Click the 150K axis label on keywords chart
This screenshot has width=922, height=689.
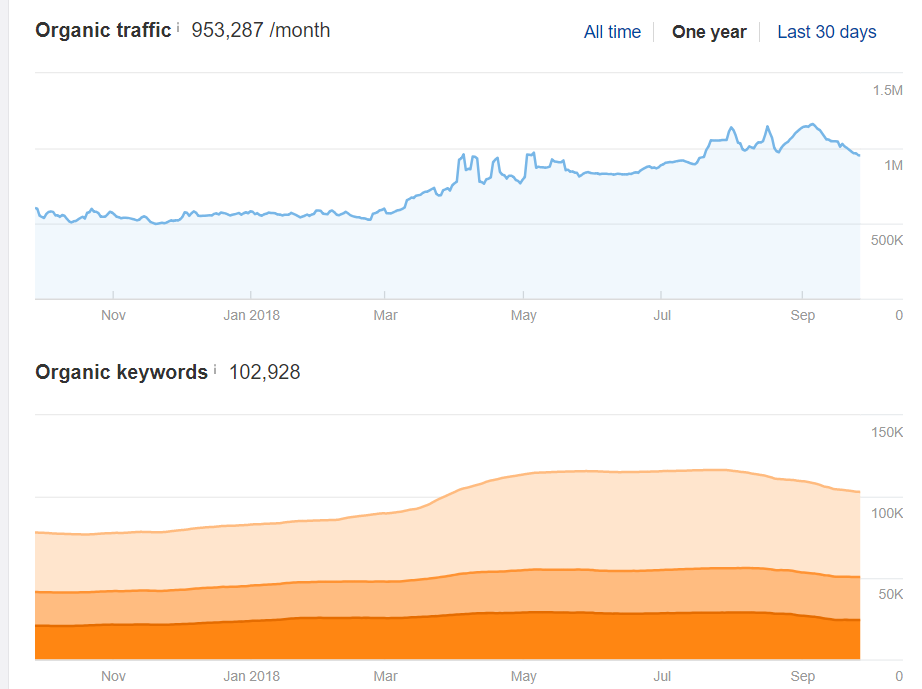click(887, 433)
